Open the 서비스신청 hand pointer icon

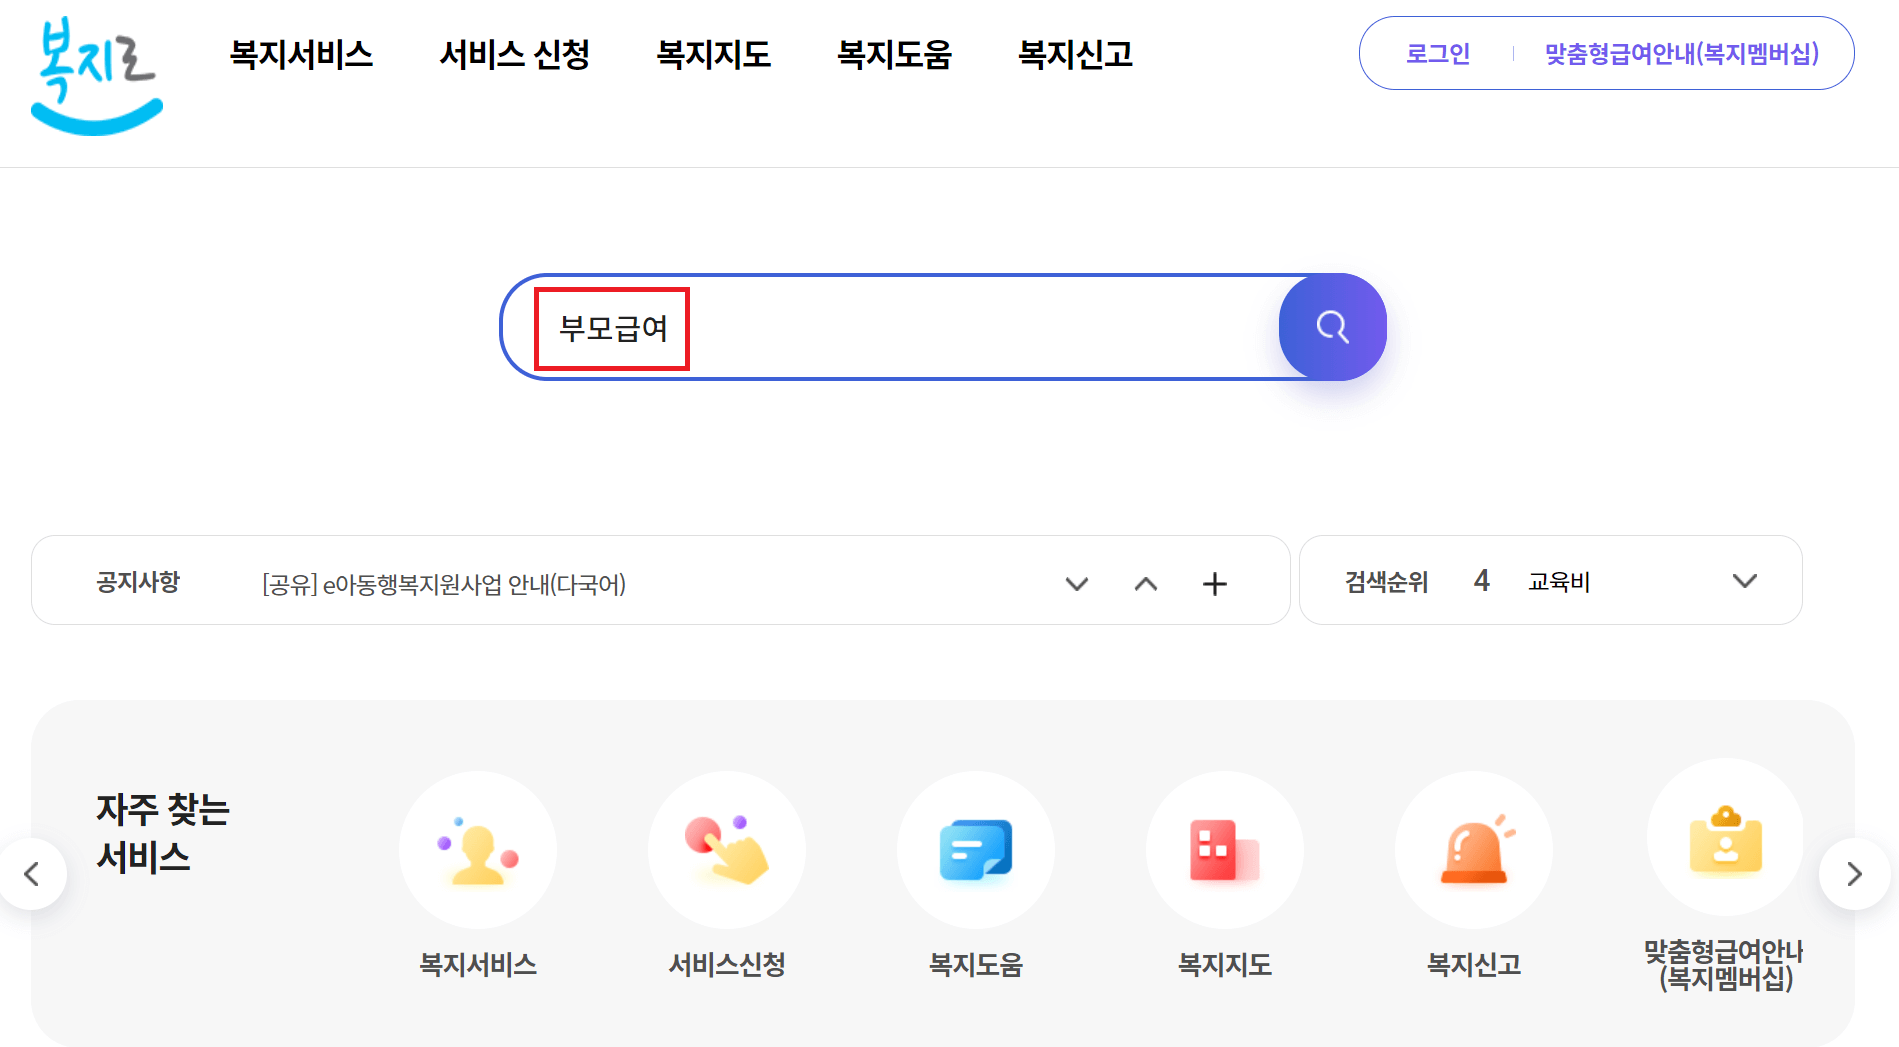(727, 850)
